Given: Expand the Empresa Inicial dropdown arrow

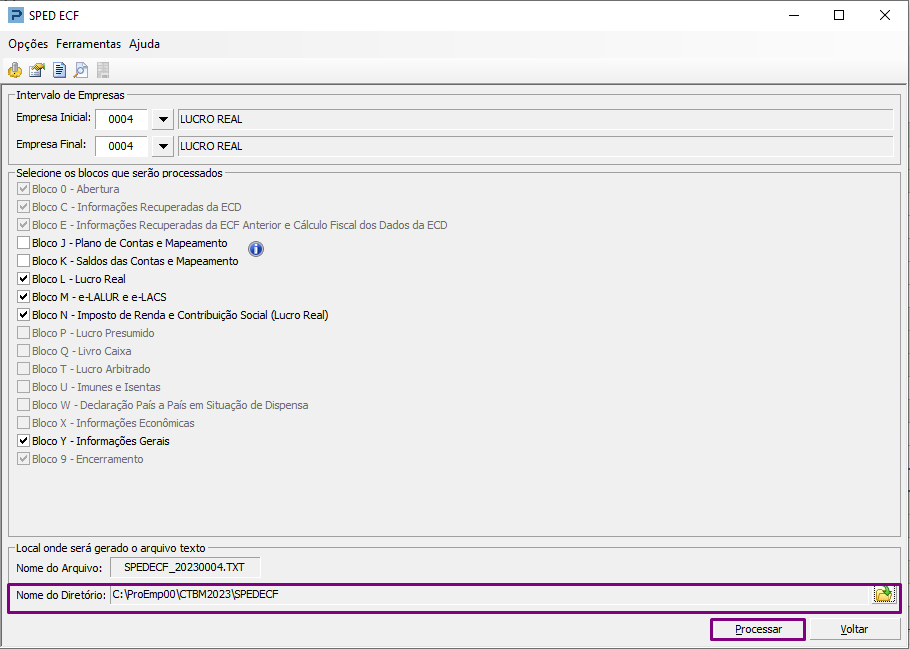Looking at the screenshot, I should tap(163, 119).
